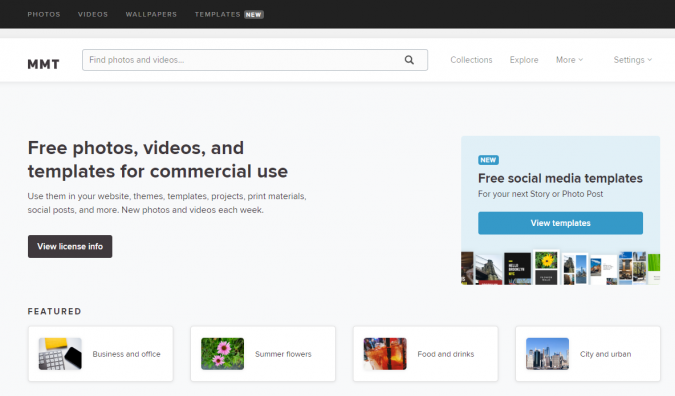The width and height of the screenshot is (675, 396).
Task: Open the Collections link
Action: pos(471,60)
